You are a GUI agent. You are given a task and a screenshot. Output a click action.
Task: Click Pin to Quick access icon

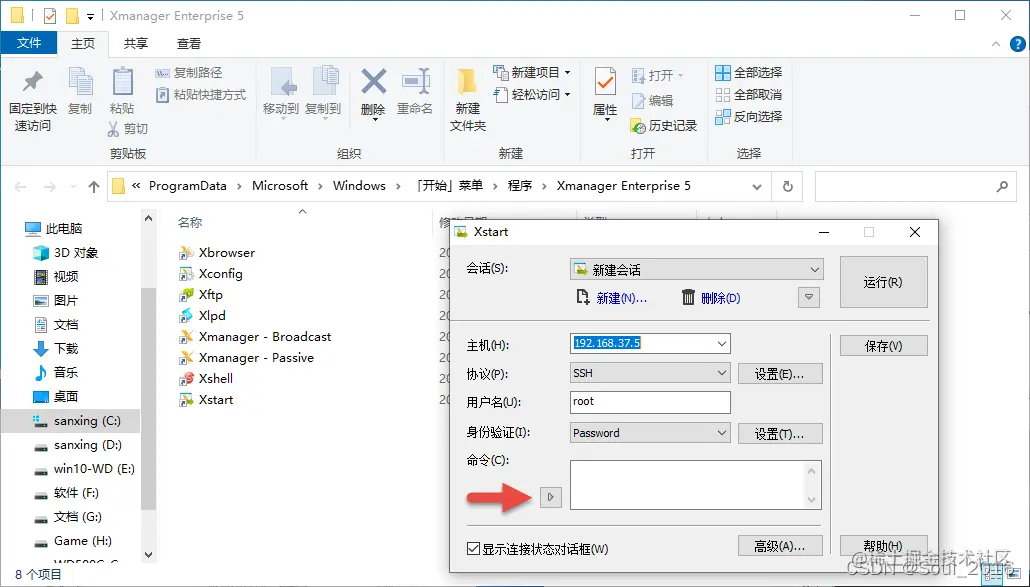click(32, 82)
